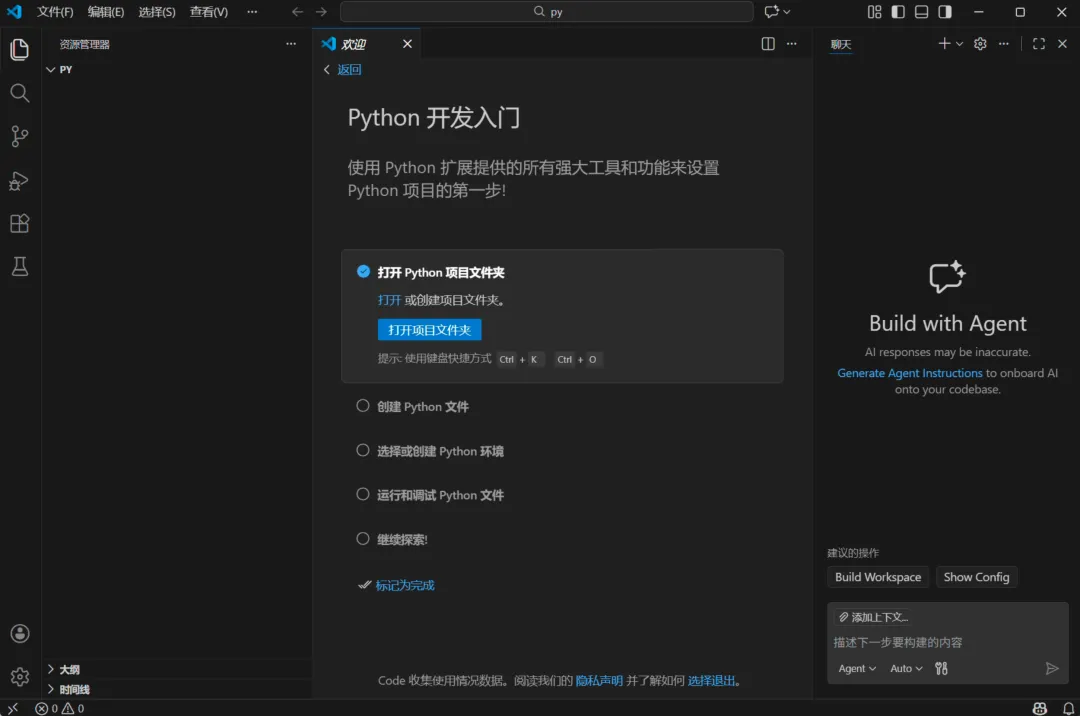Click 添加上下文 attach context button
Screen dimensions: 1080x716
pyautogui.click(x=873, y=617)
